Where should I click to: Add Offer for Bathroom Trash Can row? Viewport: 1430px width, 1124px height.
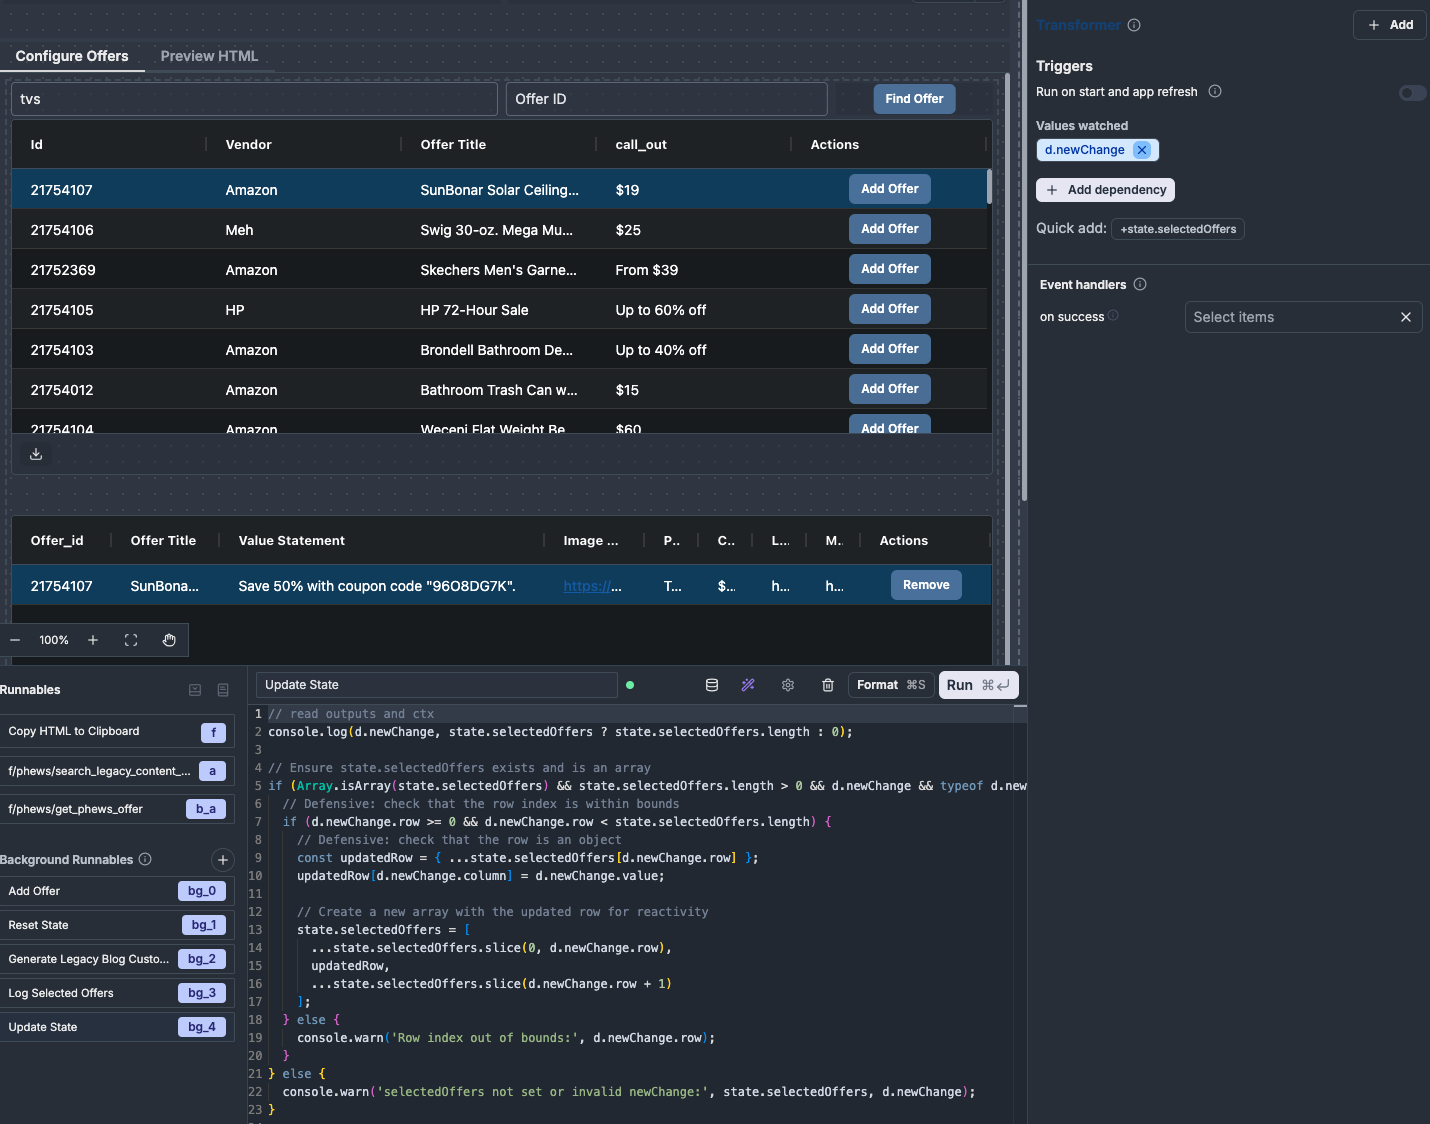coord(890,389)
